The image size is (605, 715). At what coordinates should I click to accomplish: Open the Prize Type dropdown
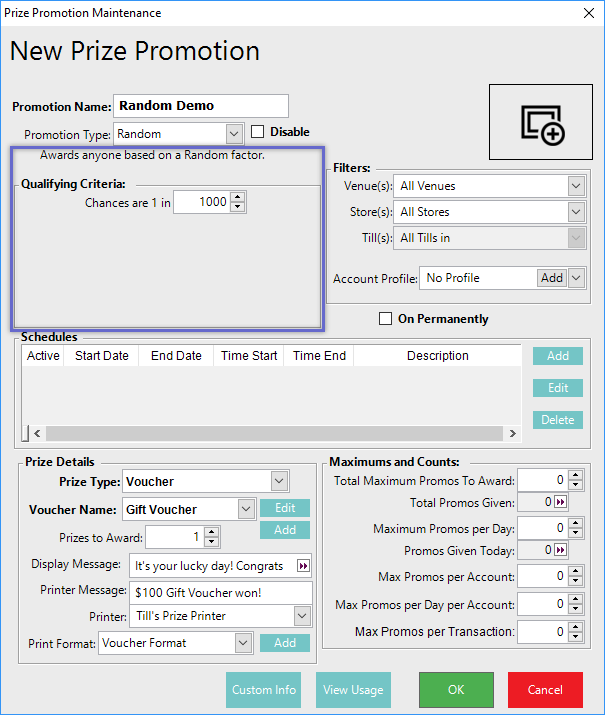279,481
